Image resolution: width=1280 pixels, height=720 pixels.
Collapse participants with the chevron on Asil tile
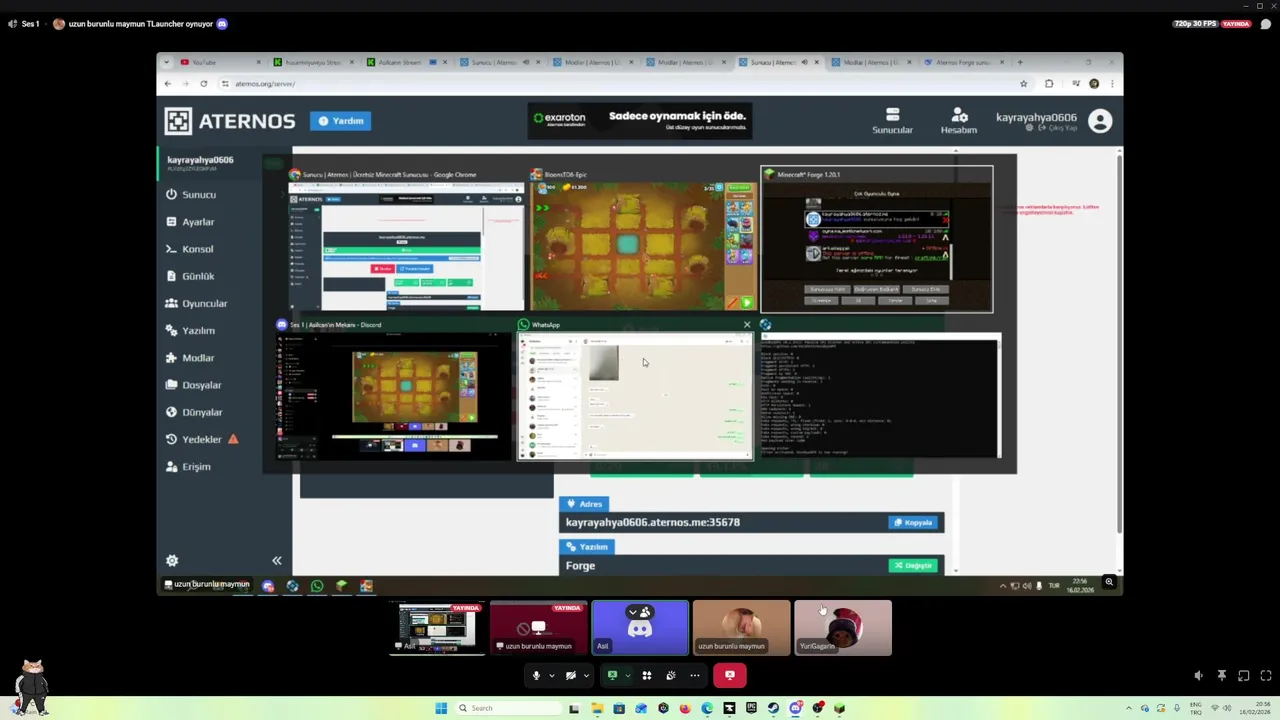point(632,612)
